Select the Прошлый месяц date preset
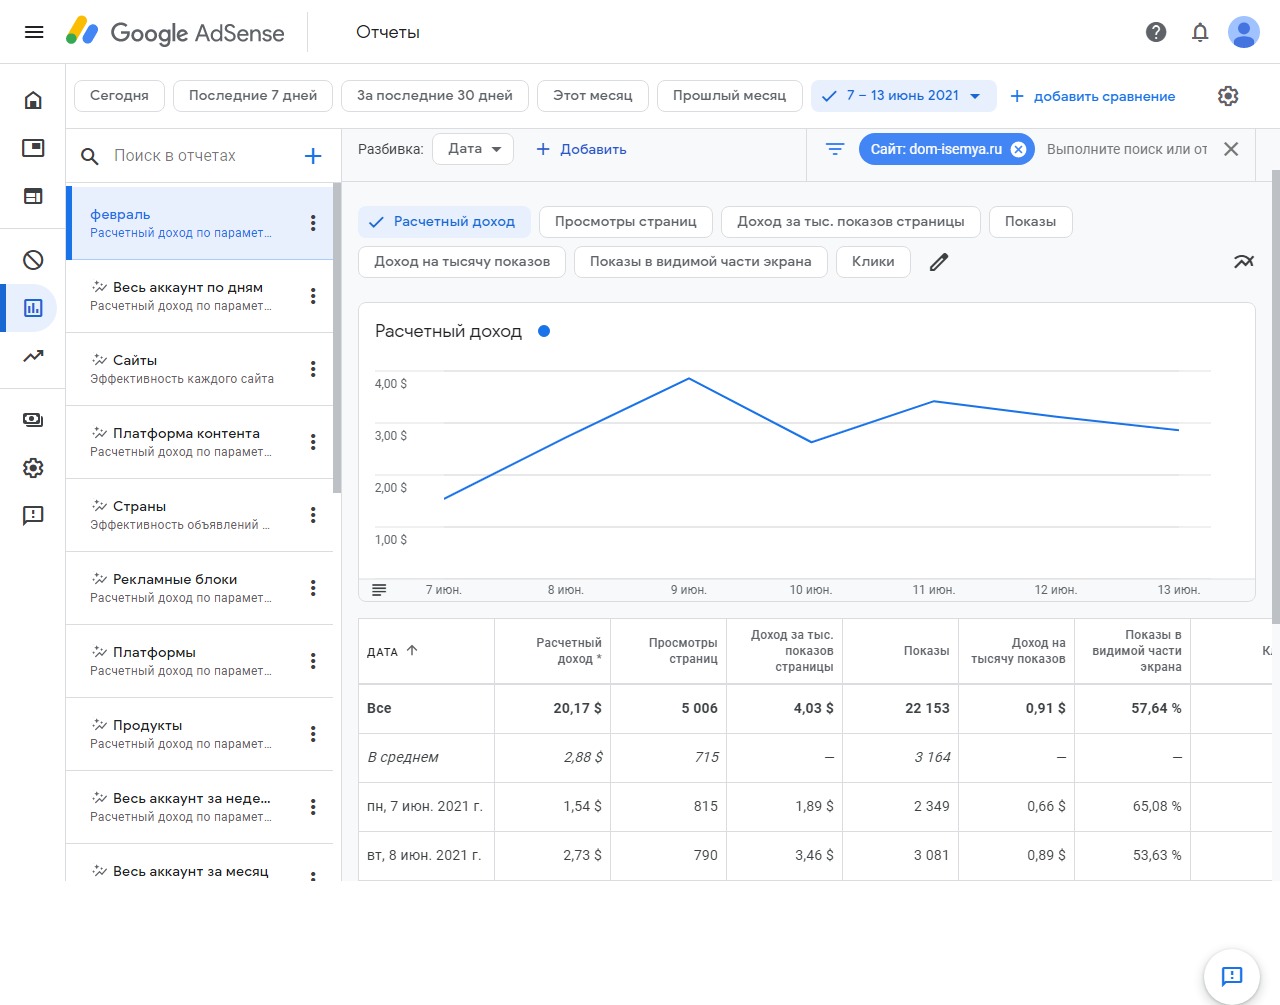Image resolution: width=1280 pixels, height=1005 pixels. pyautogui.click(x=729, y=96)
